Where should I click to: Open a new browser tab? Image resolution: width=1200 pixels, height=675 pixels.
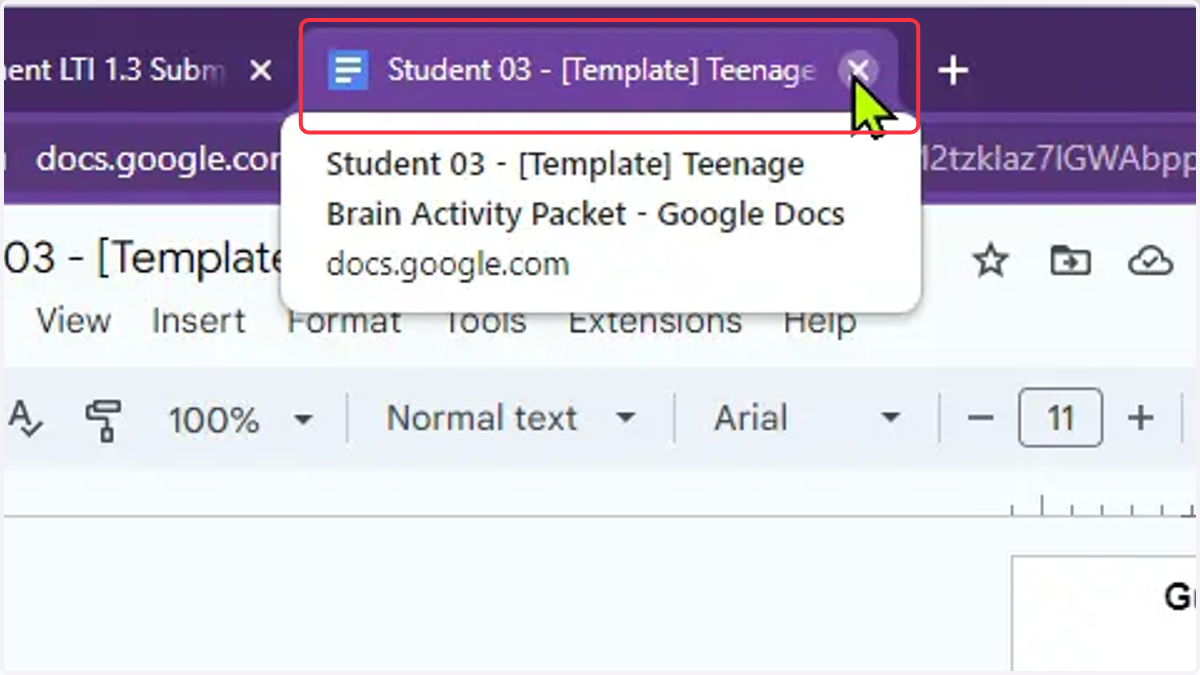point(953,70)
